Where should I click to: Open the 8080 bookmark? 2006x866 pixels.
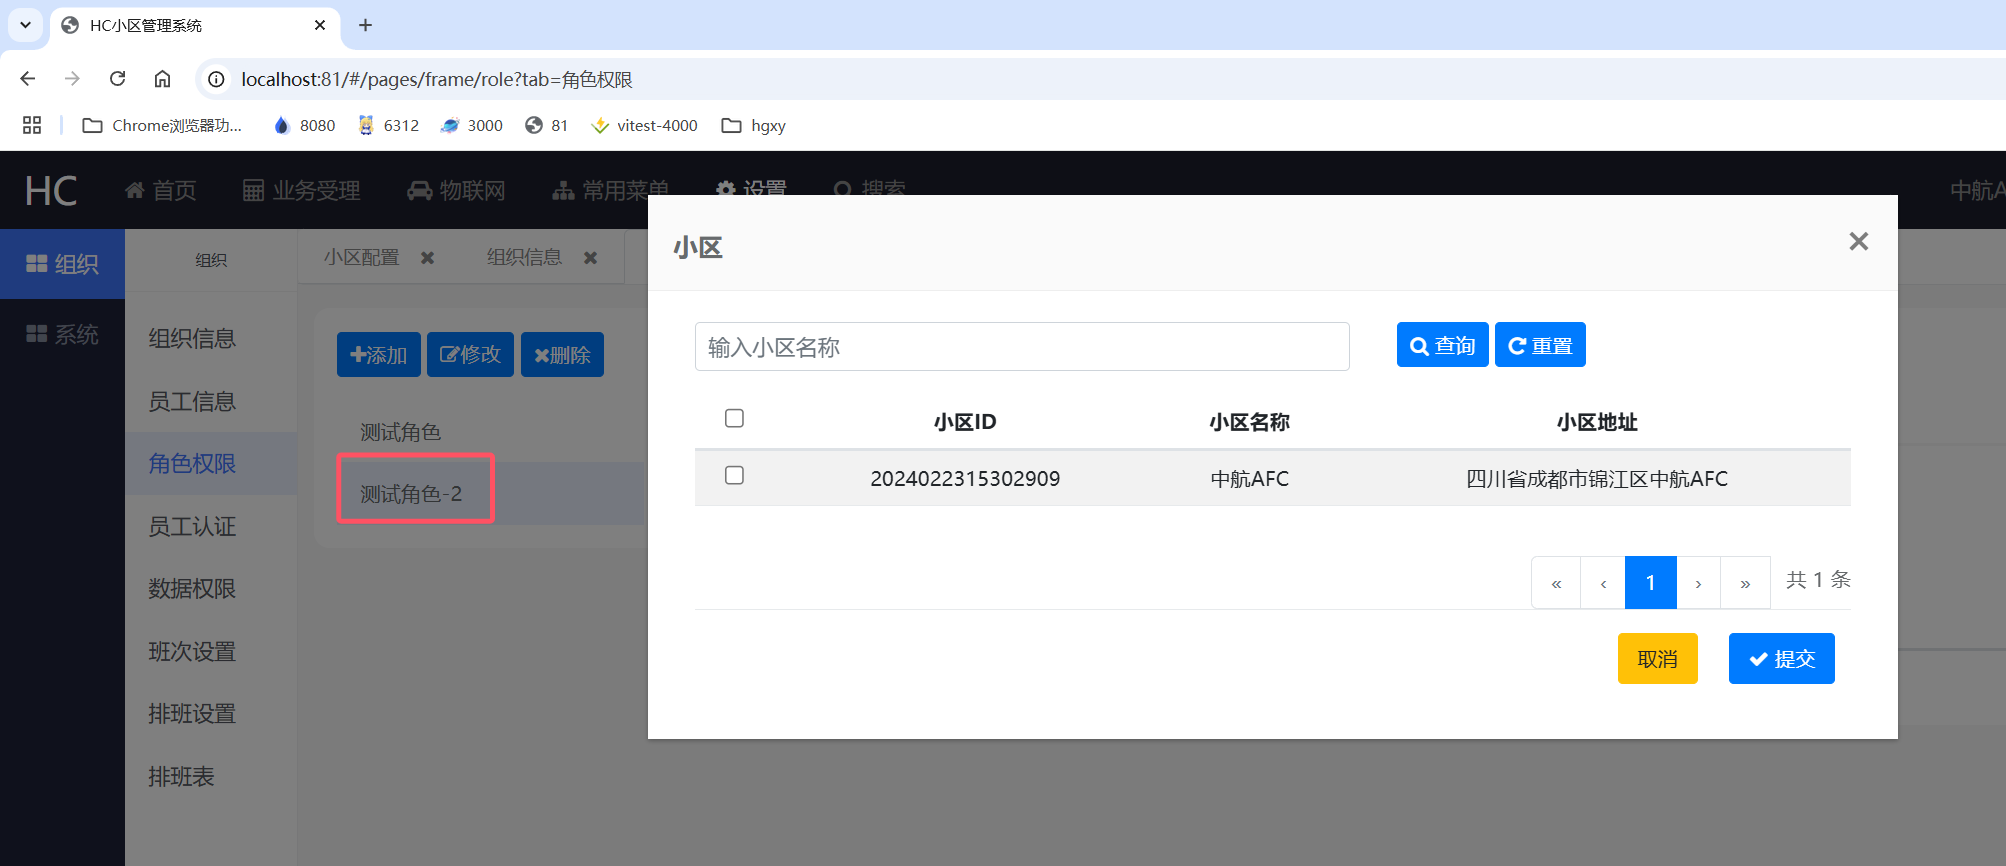[305, 125]
